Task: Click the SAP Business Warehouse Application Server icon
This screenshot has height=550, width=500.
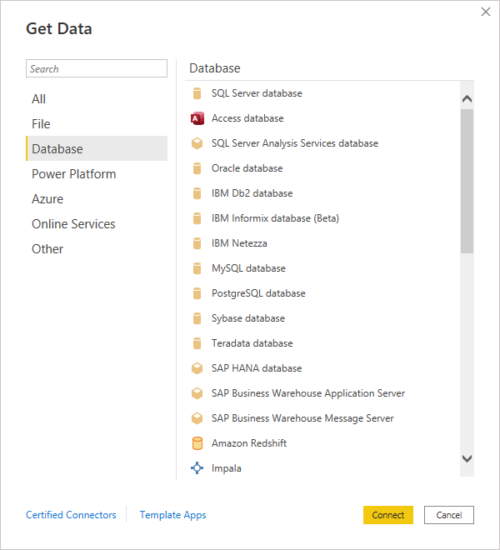Action: [x=197, y=393]
